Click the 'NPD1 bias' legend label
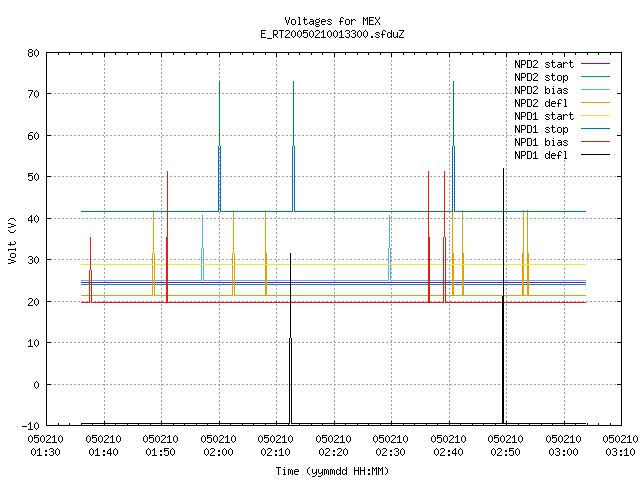The height and width of the screenshot is (480, 640). tap(541, 142)
